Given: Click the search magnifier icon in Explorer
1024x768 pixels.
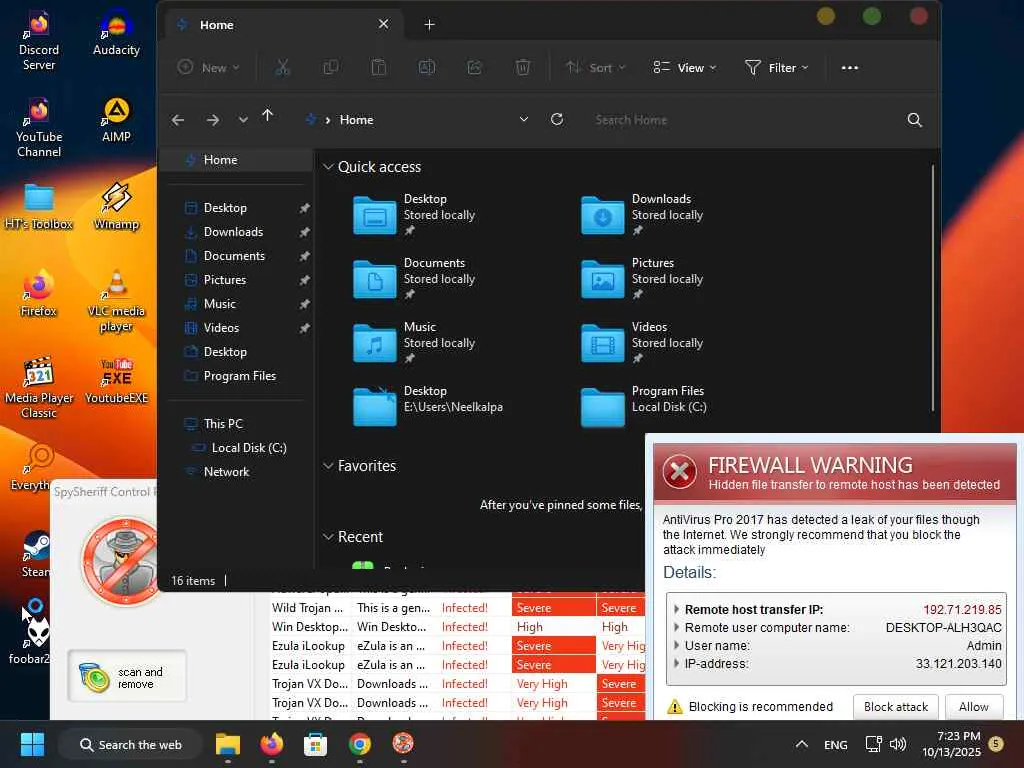Looking at the screenshot, I should point(914,120).
